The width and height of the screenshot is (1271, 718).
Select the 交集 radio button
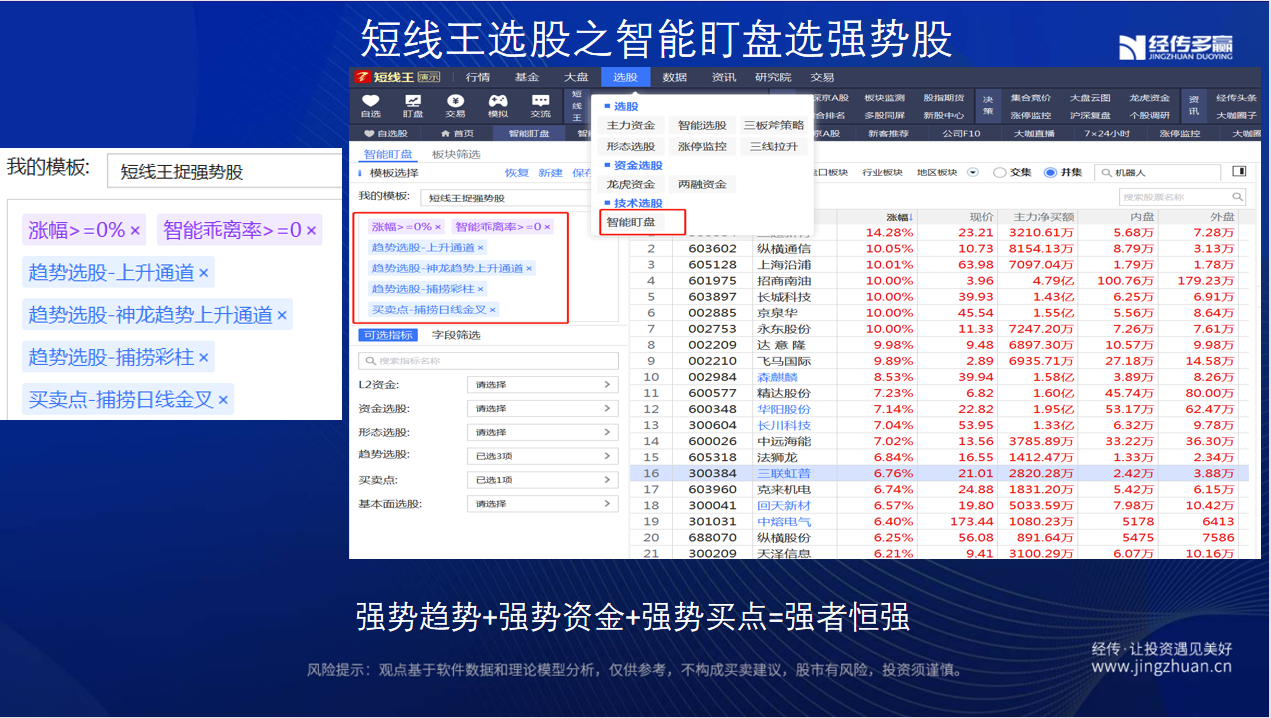pos(999,173)
